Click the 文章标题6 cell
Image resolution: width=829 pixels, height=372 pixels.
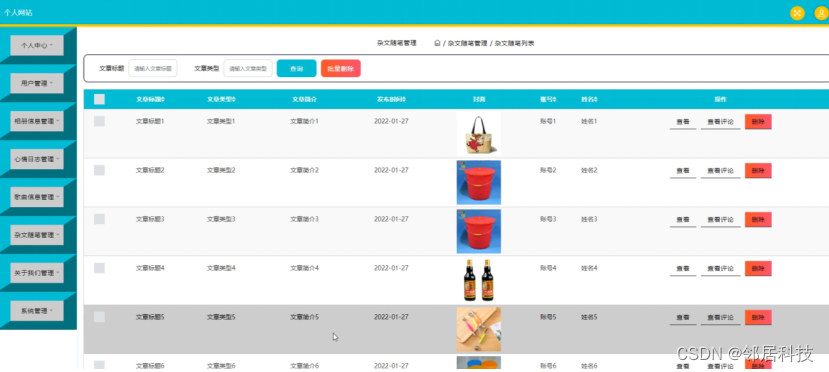150,366
